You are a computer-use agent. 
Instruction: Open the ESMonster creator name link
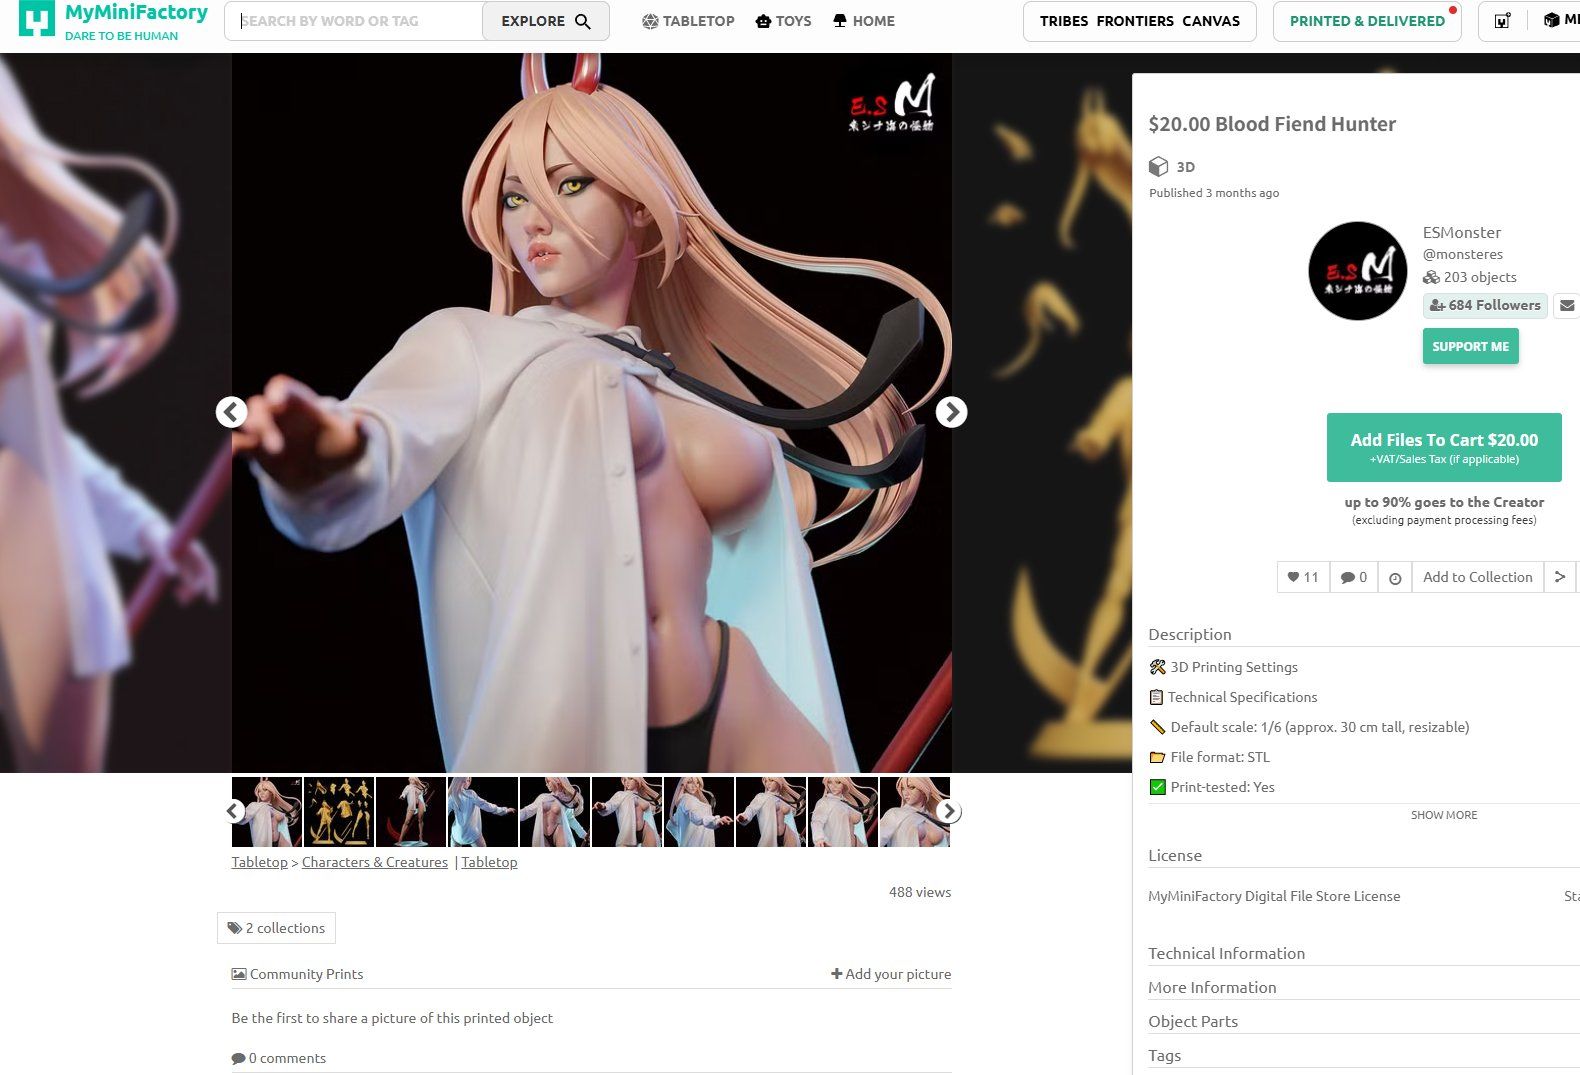(1462, 232)
